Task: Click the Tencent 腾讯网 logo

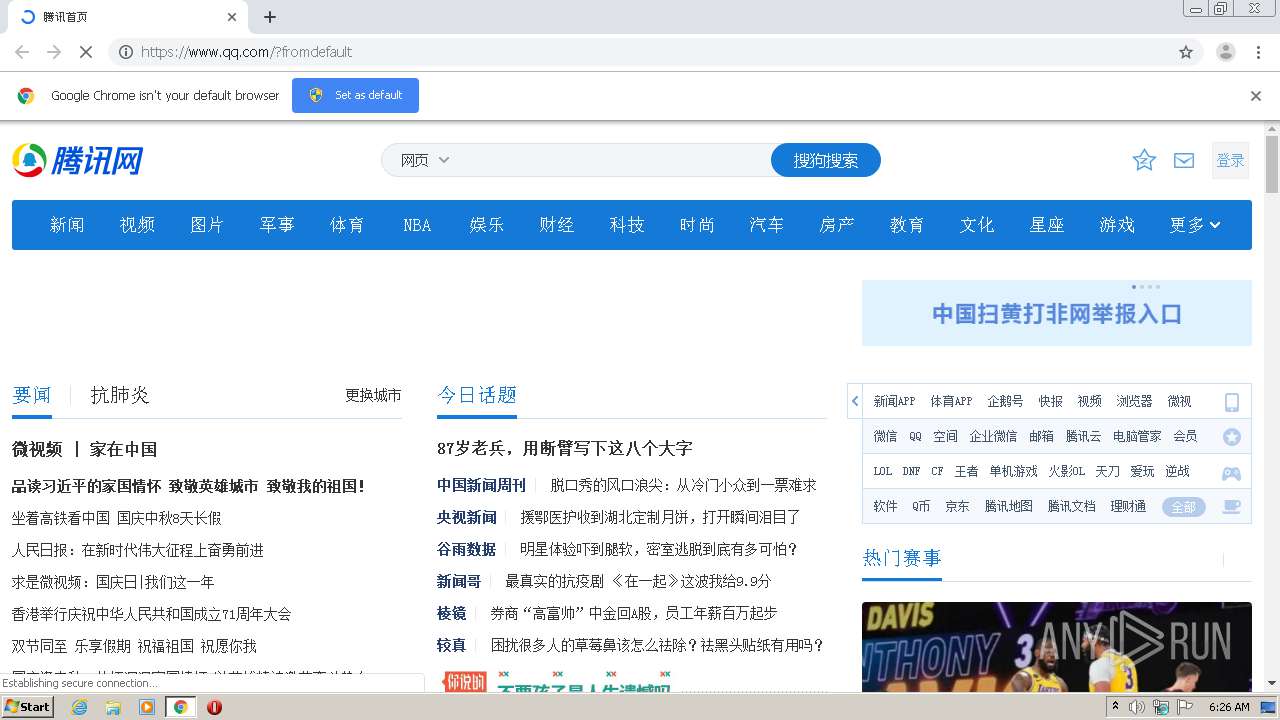Action: [x=78, y=160]
